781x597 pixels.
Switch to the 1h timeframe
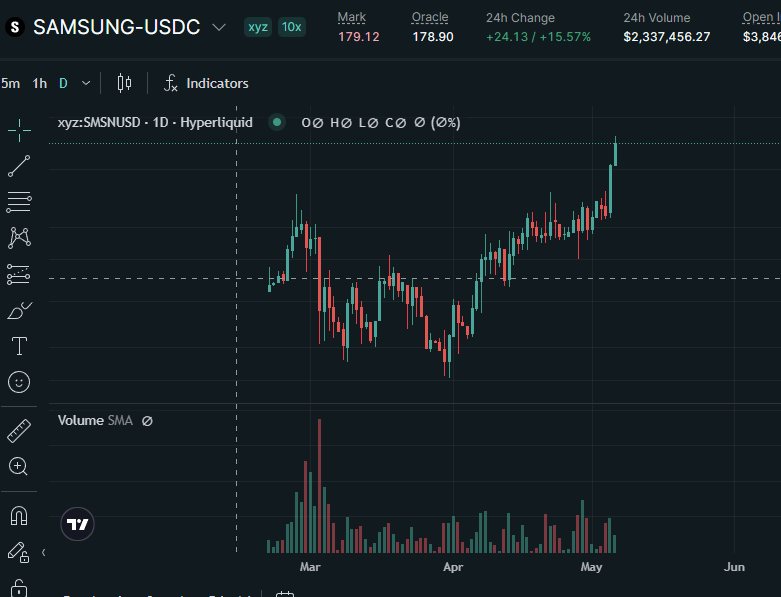(39, 83)
